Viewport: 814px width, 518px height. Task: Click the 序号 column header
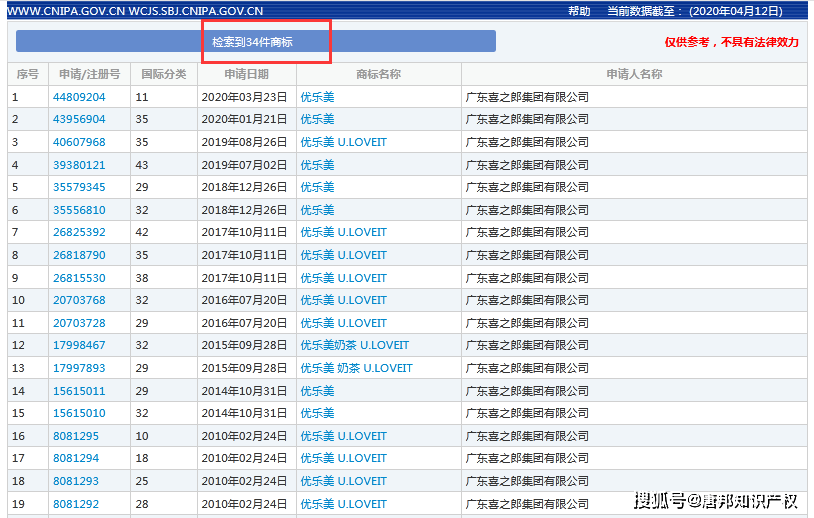(28, 74)
